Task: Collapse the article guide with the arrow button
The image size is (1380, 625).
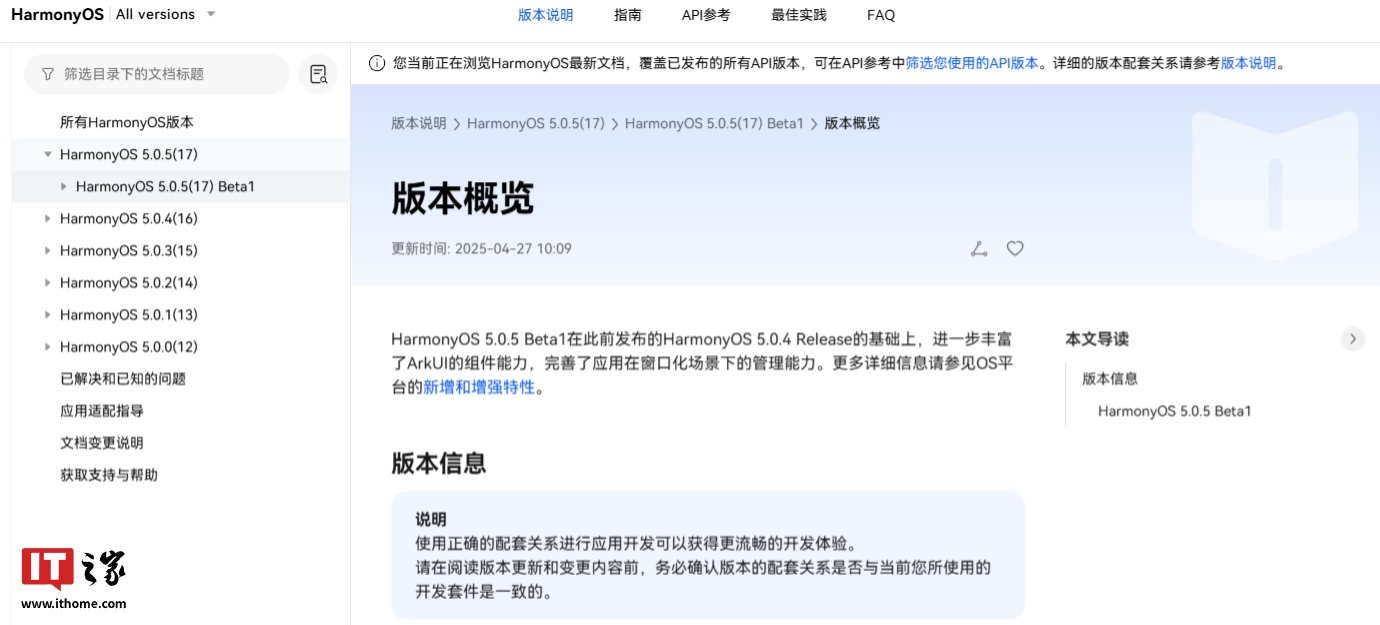Action: tap(1352, 339)
